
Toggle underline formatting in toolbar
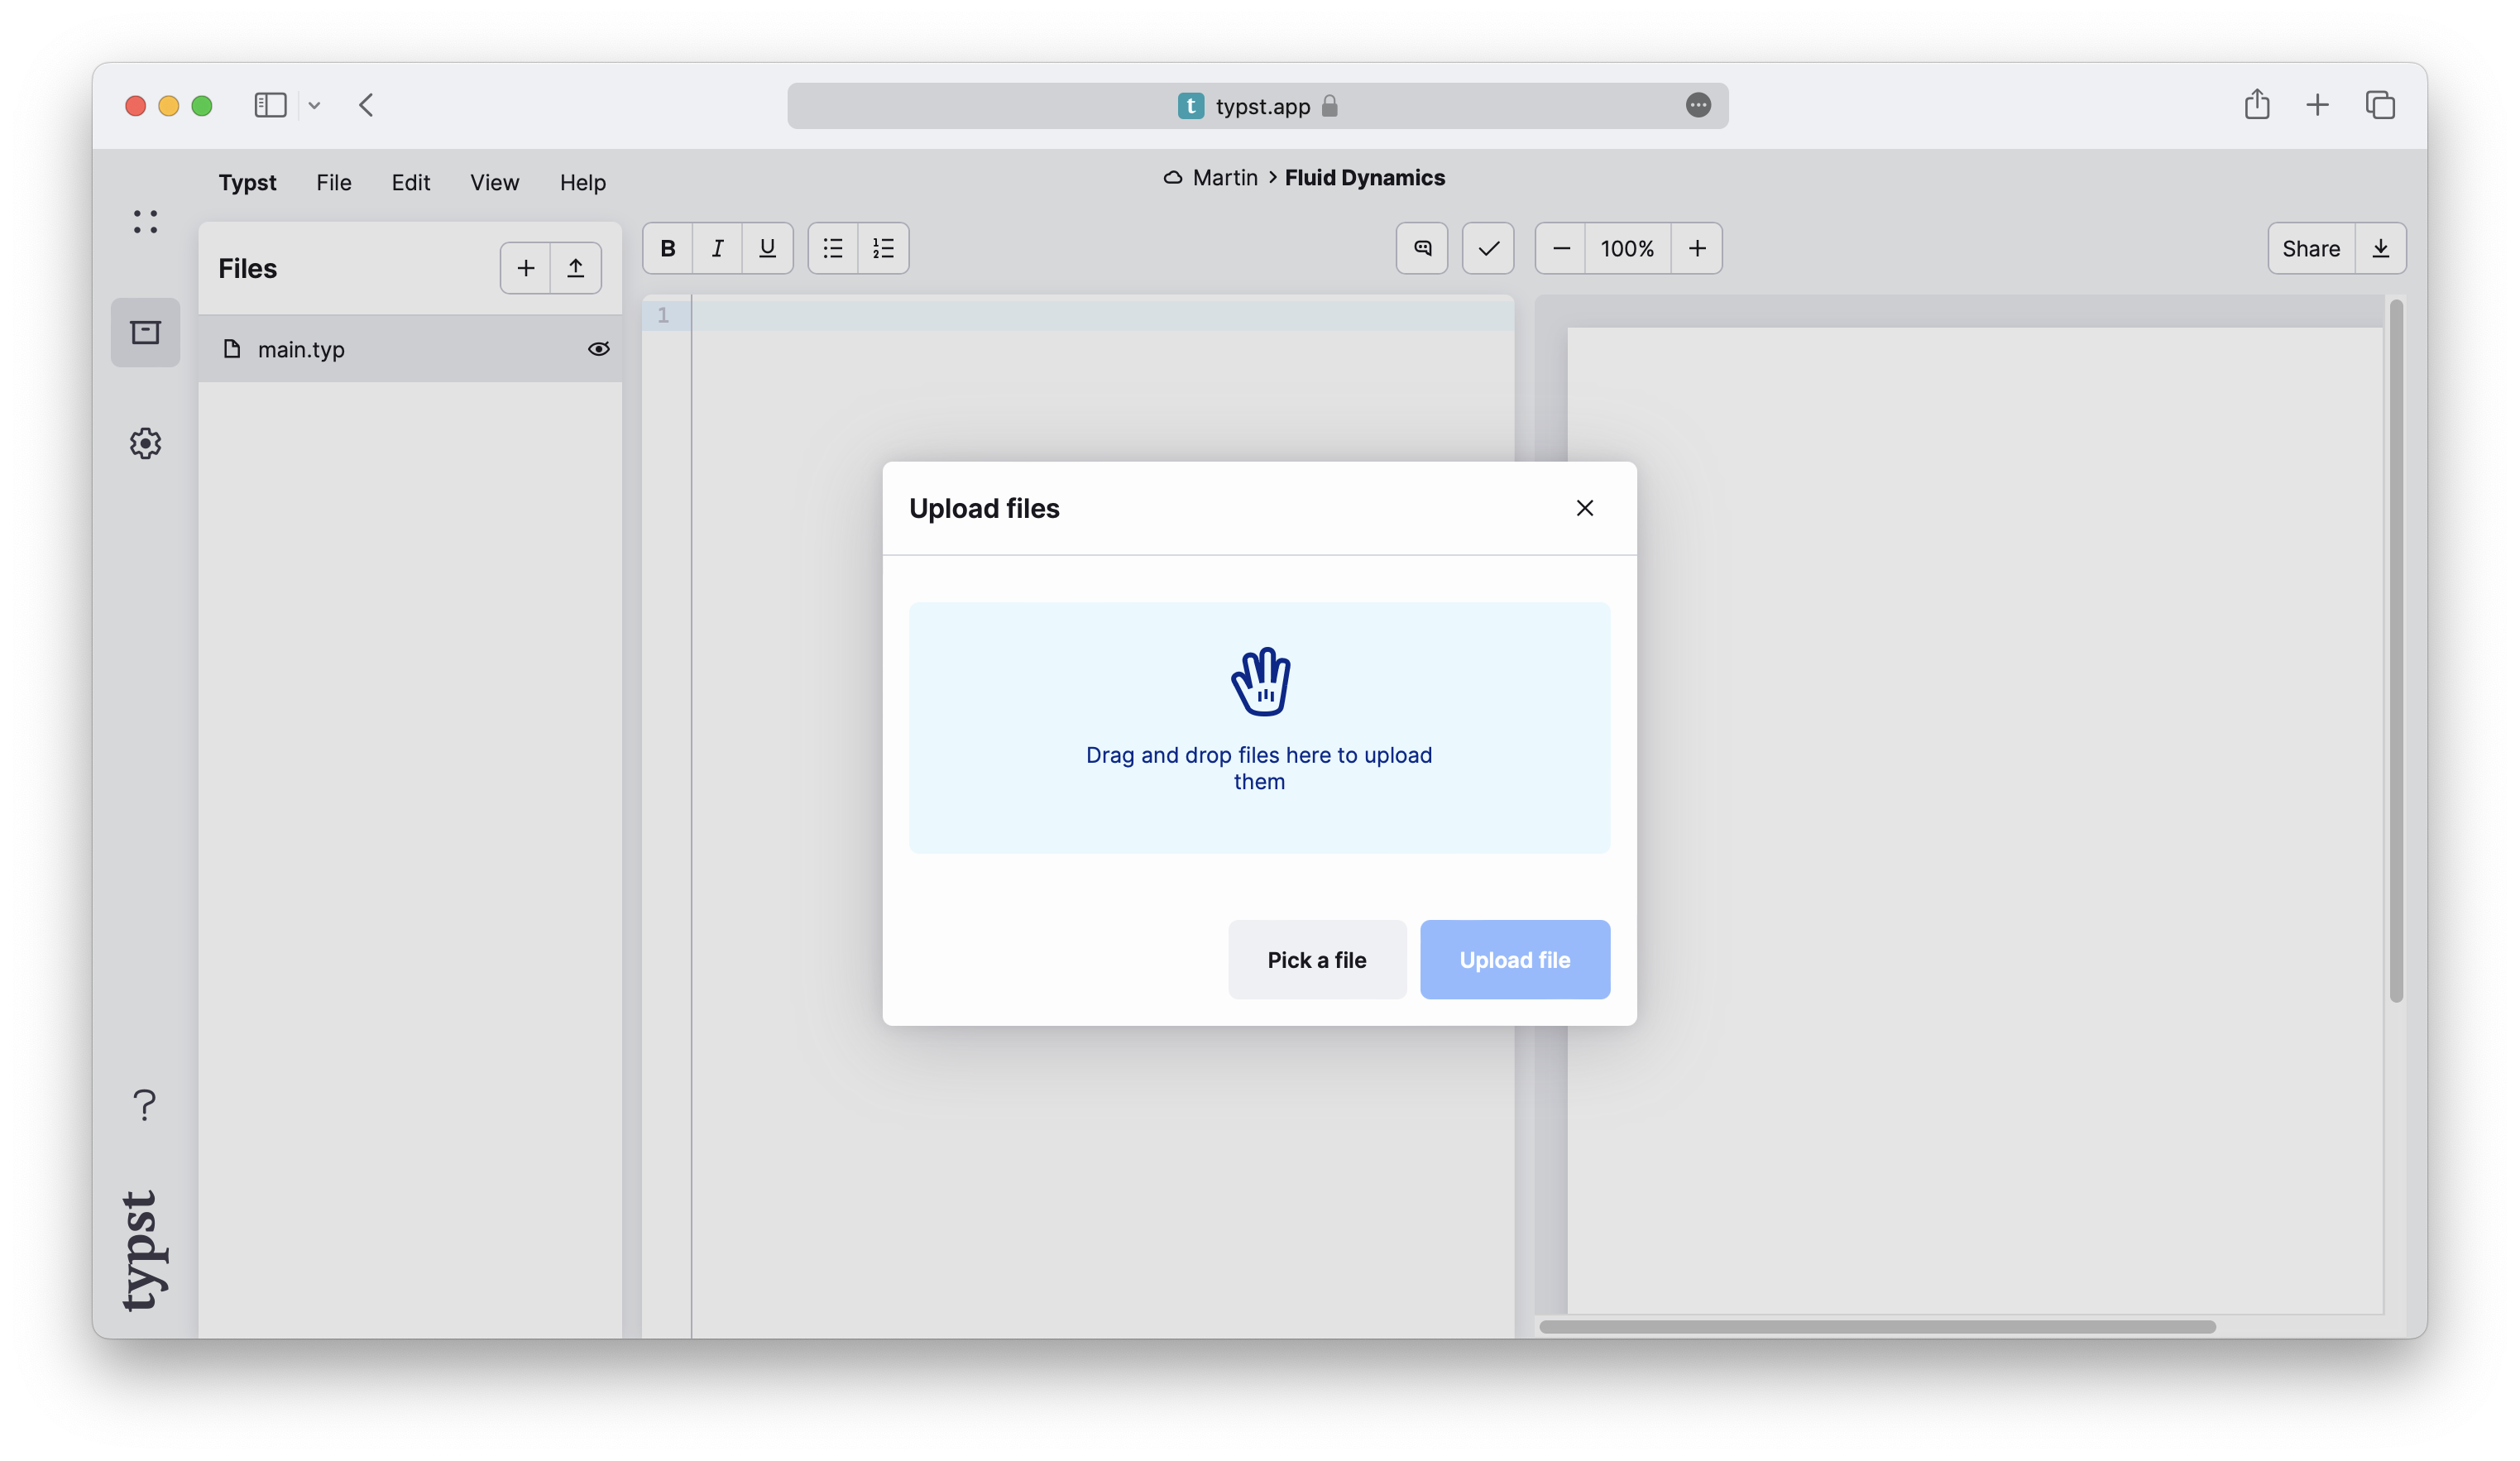tap(767, 248)
